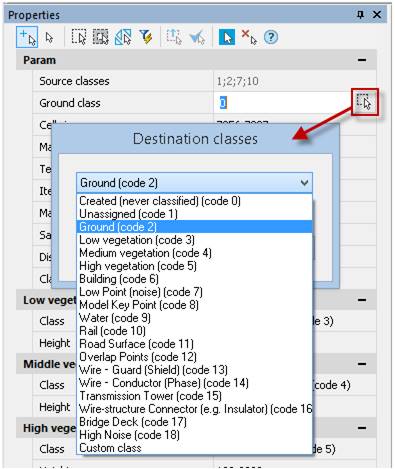Image resolution: width=395 pixels, height=469 pixels.
Task: Activate the blue highlighted cursor button
Action: [227, 37]
